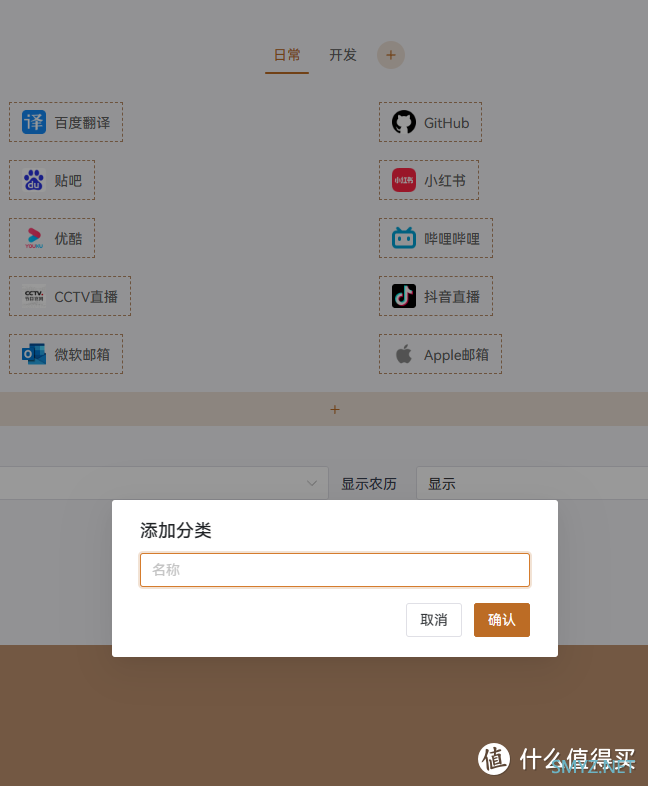648x786 pixels.
Task: Cancel the dialog with 取消
Action: 434,620
